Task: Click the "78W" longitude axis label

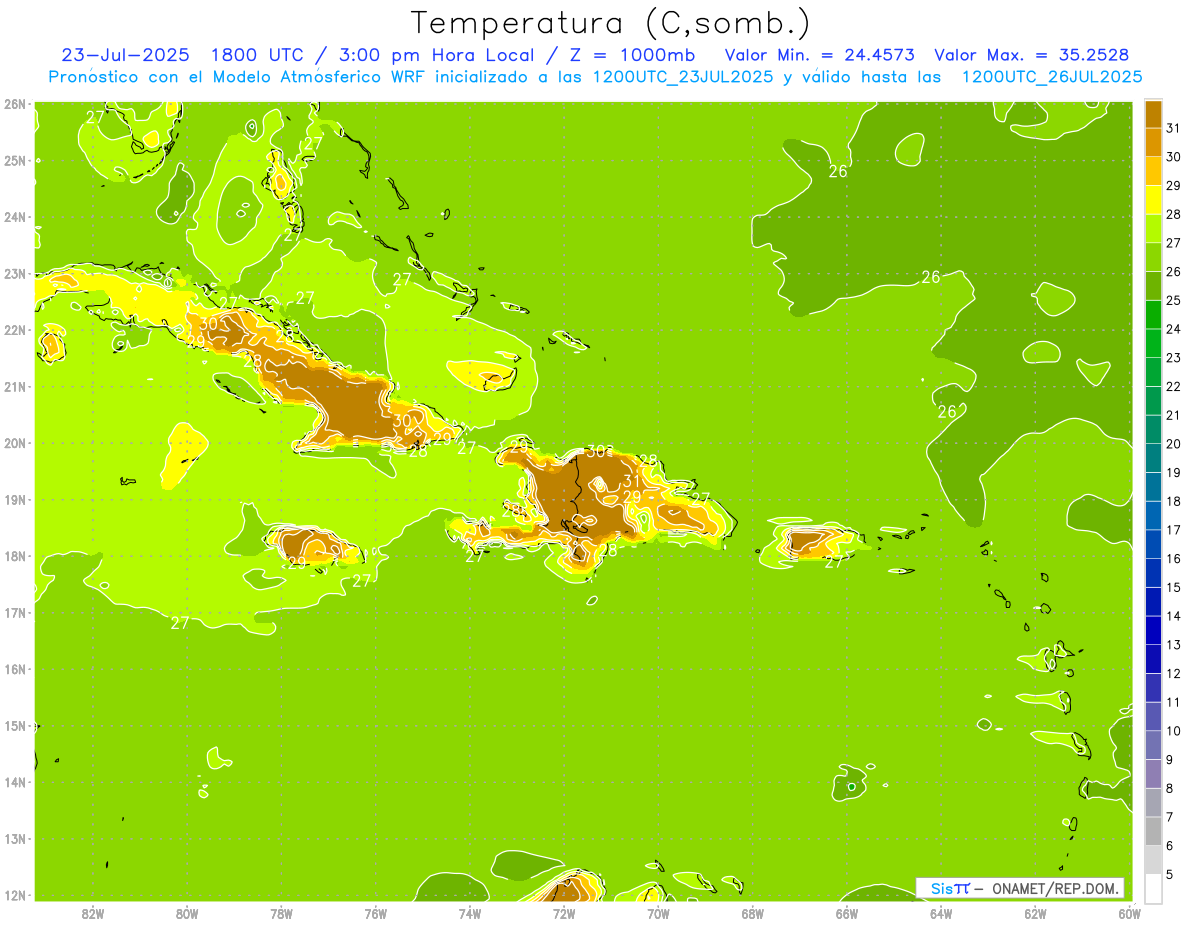Action: 281,913
